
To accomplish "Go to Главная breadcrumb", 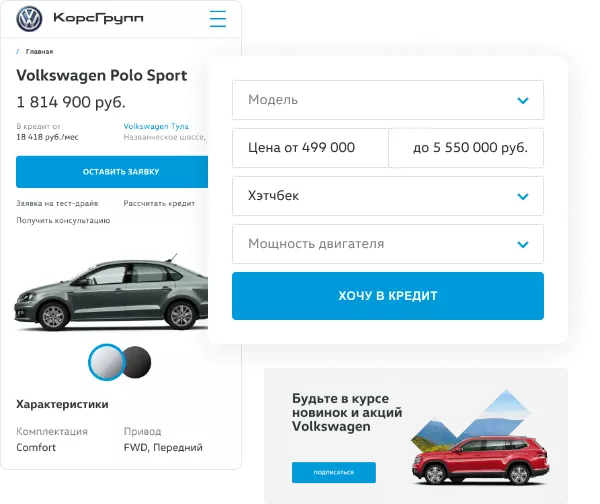I will tap(39, 52).
